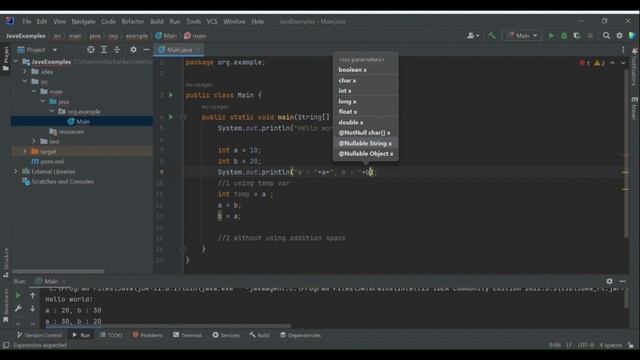
Task: Collapse the main folder
Action: [x=34, y=91]
